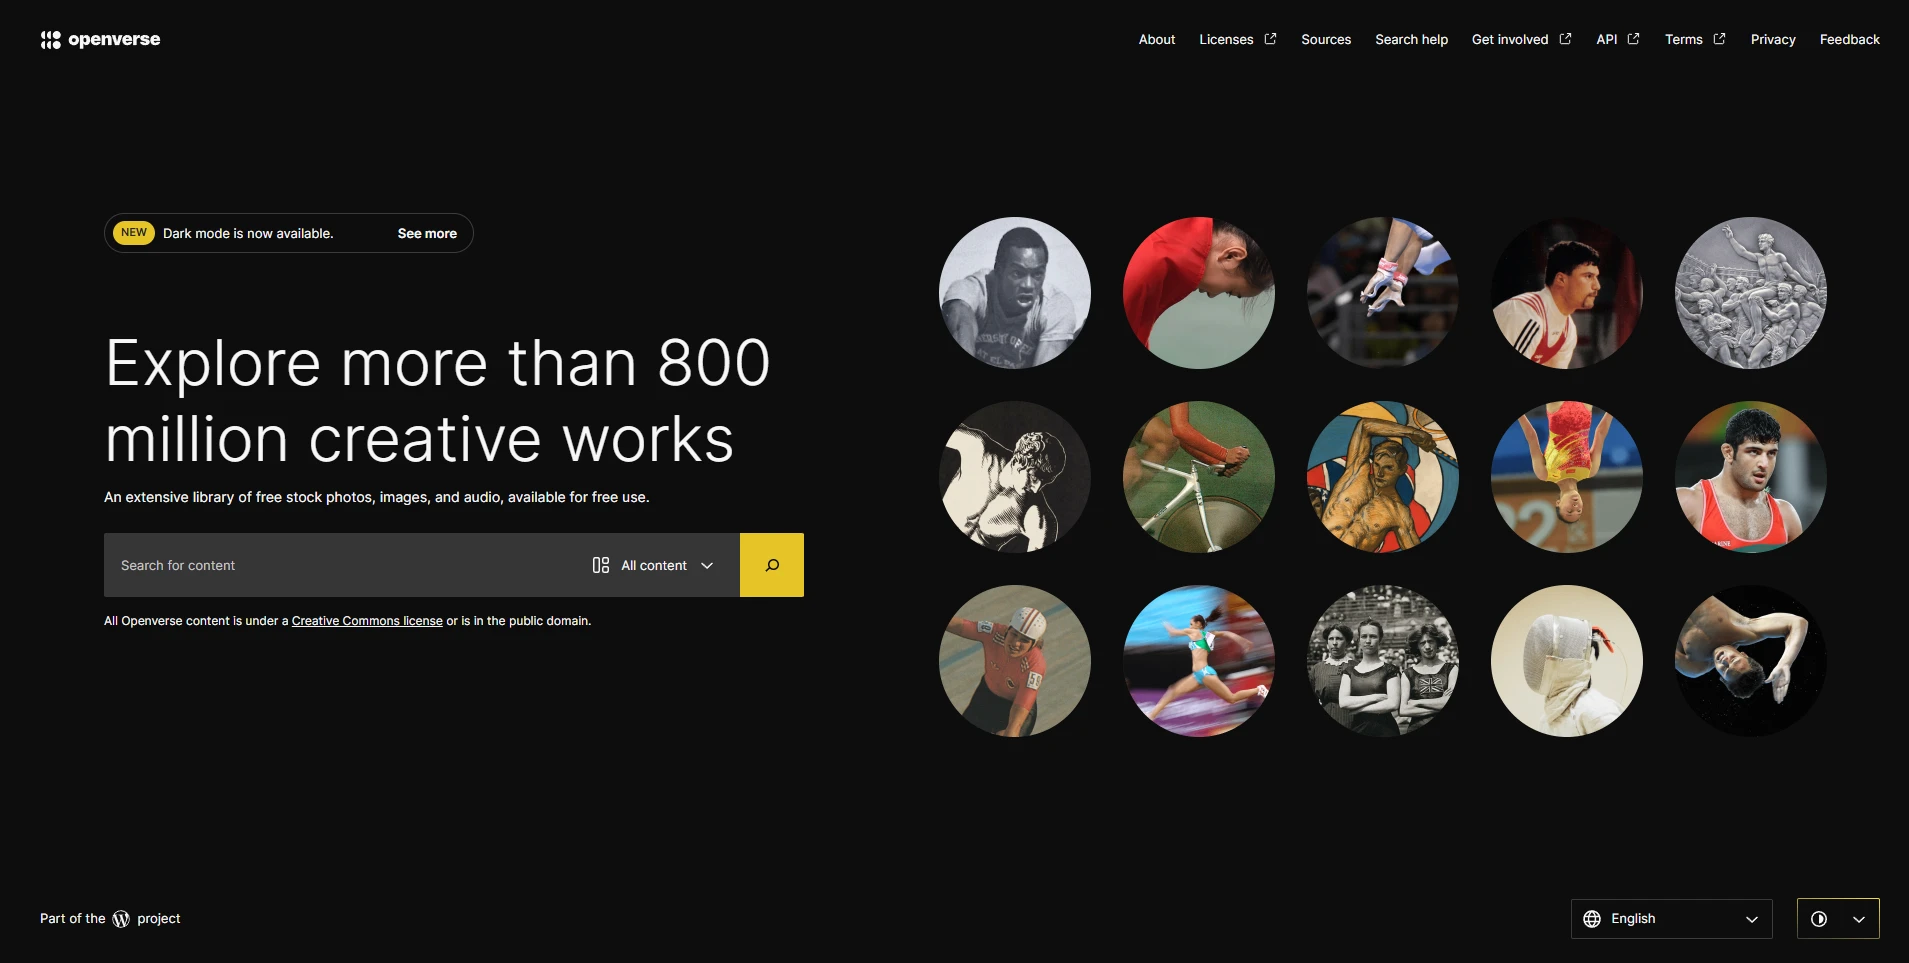Click the external link icon next to Licenses
The width and height of the screenshot is (1909, 963).
1269,38
